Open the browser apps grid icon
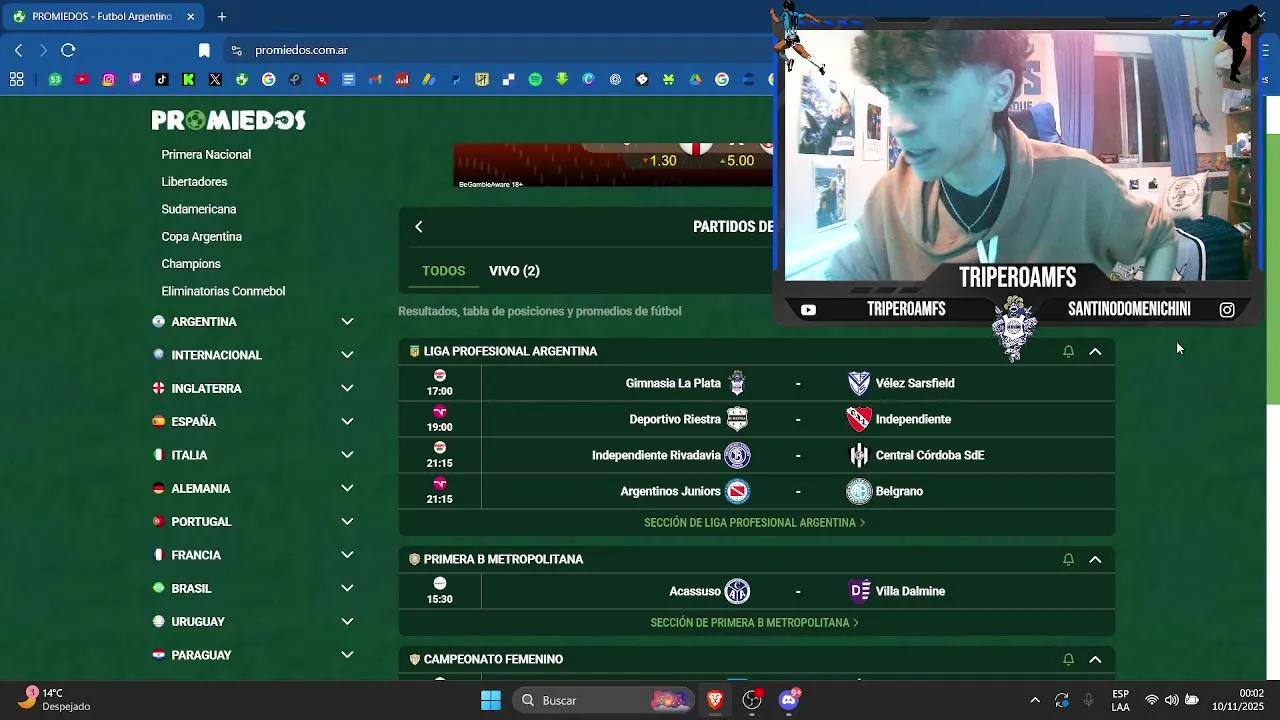1280x720 pixels. [17, 79]
